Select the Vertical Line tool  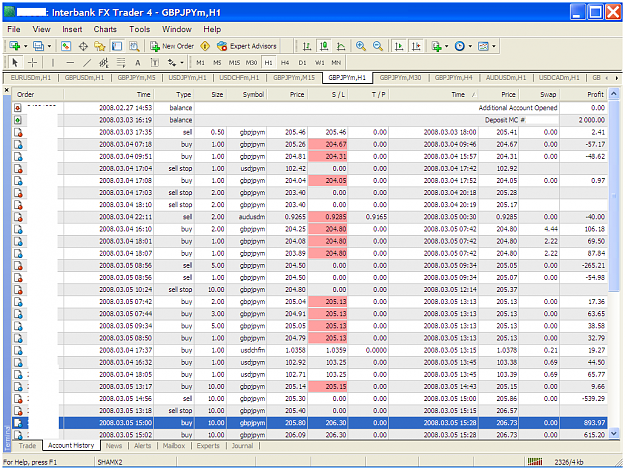53,63
